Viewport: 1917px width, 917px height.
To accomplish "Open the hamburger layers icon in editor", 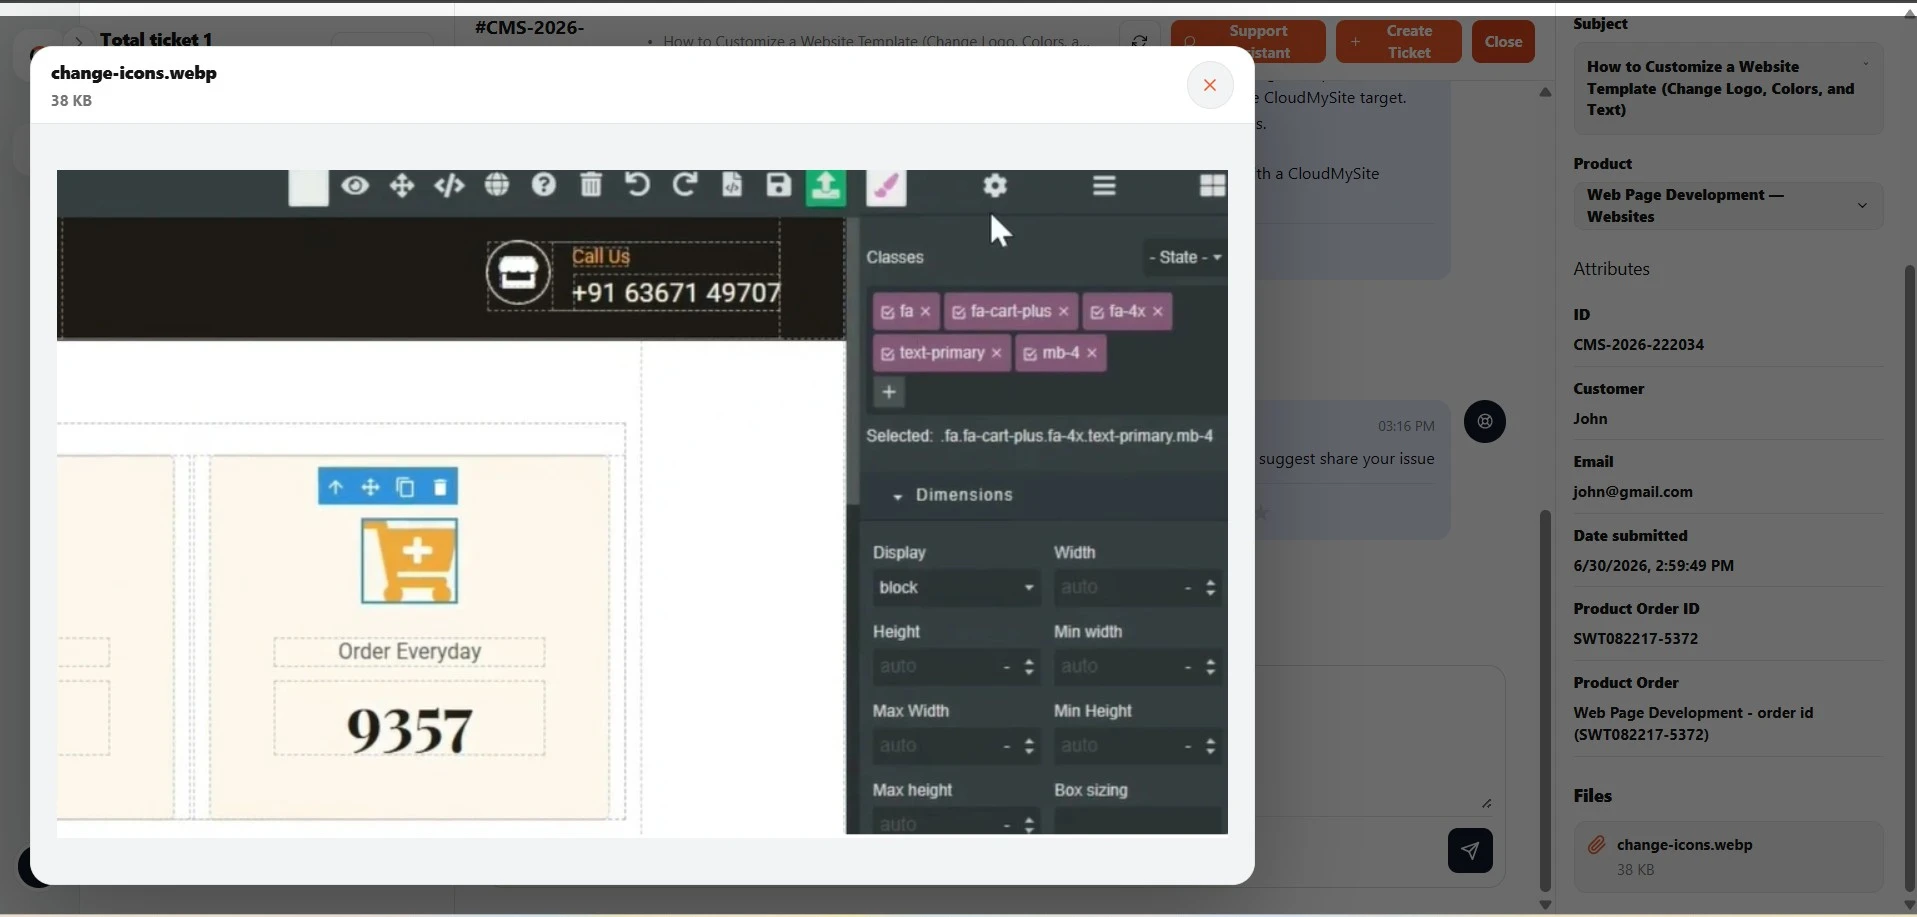I will point(1104,186).
